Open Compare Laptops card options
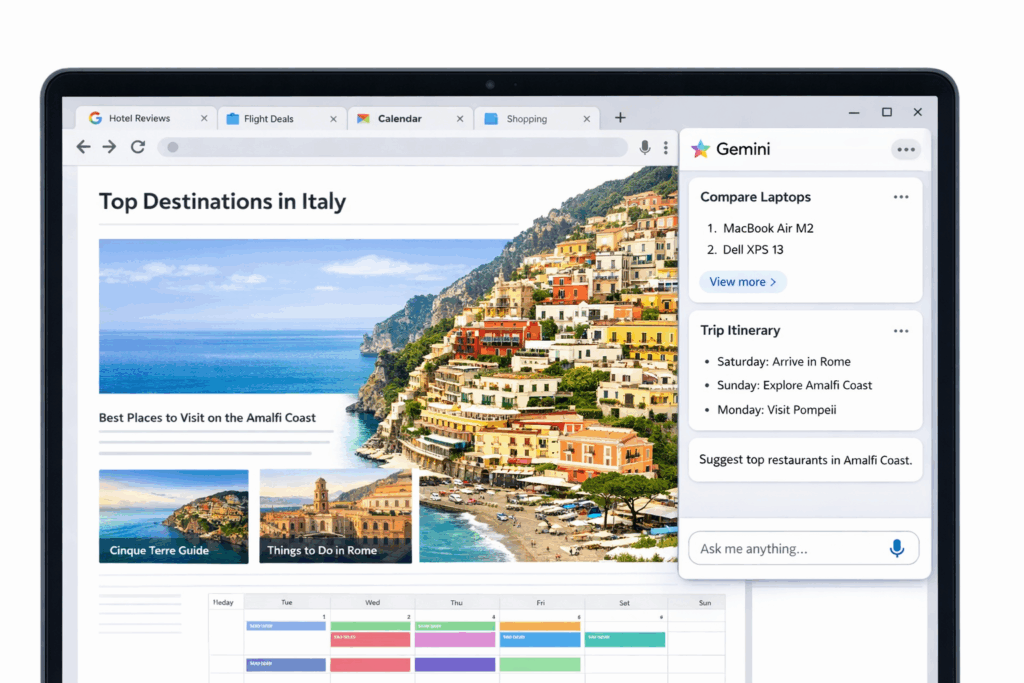Image resolution: width=1024 pixels, height=683 pixels. point(901,197)
